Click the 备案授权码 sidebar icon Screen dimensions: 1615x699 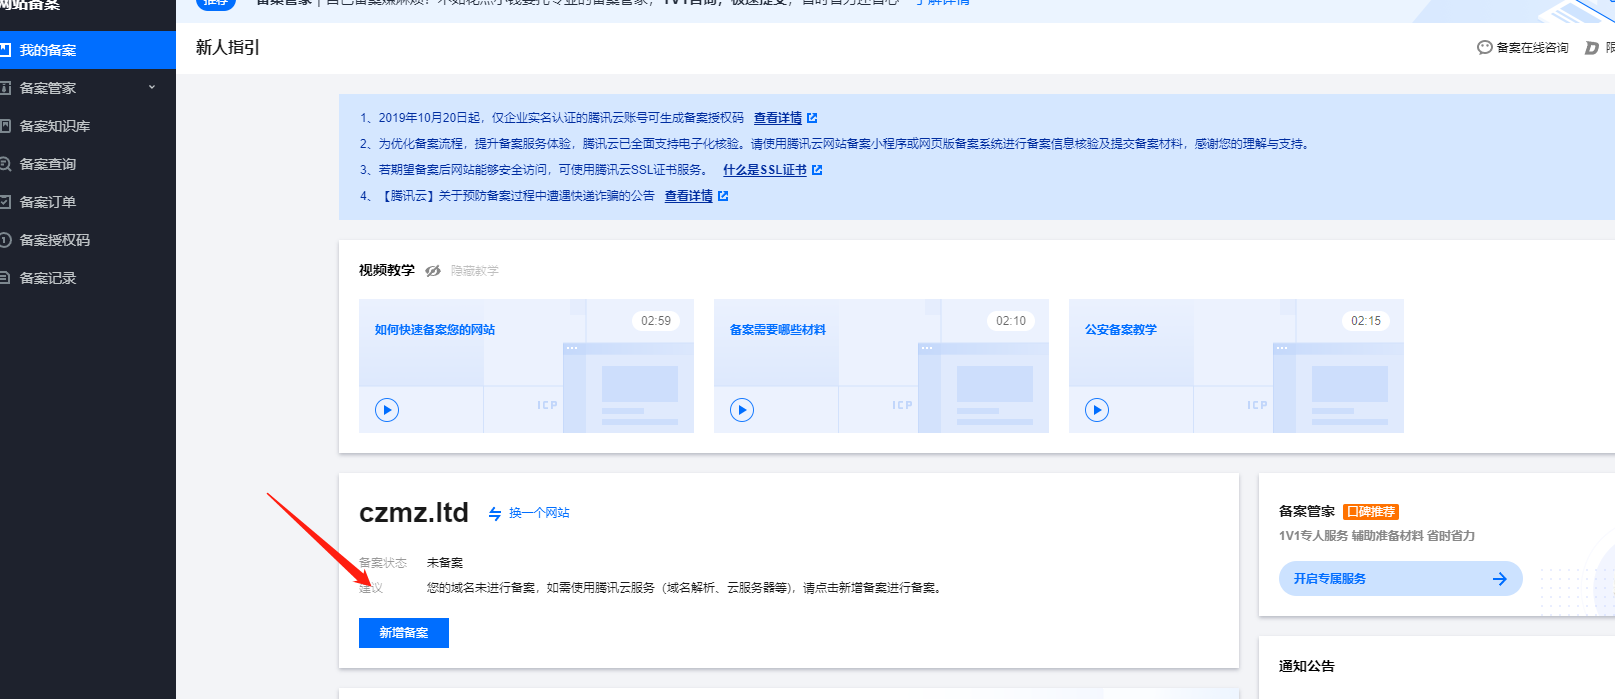coord(5,240)
